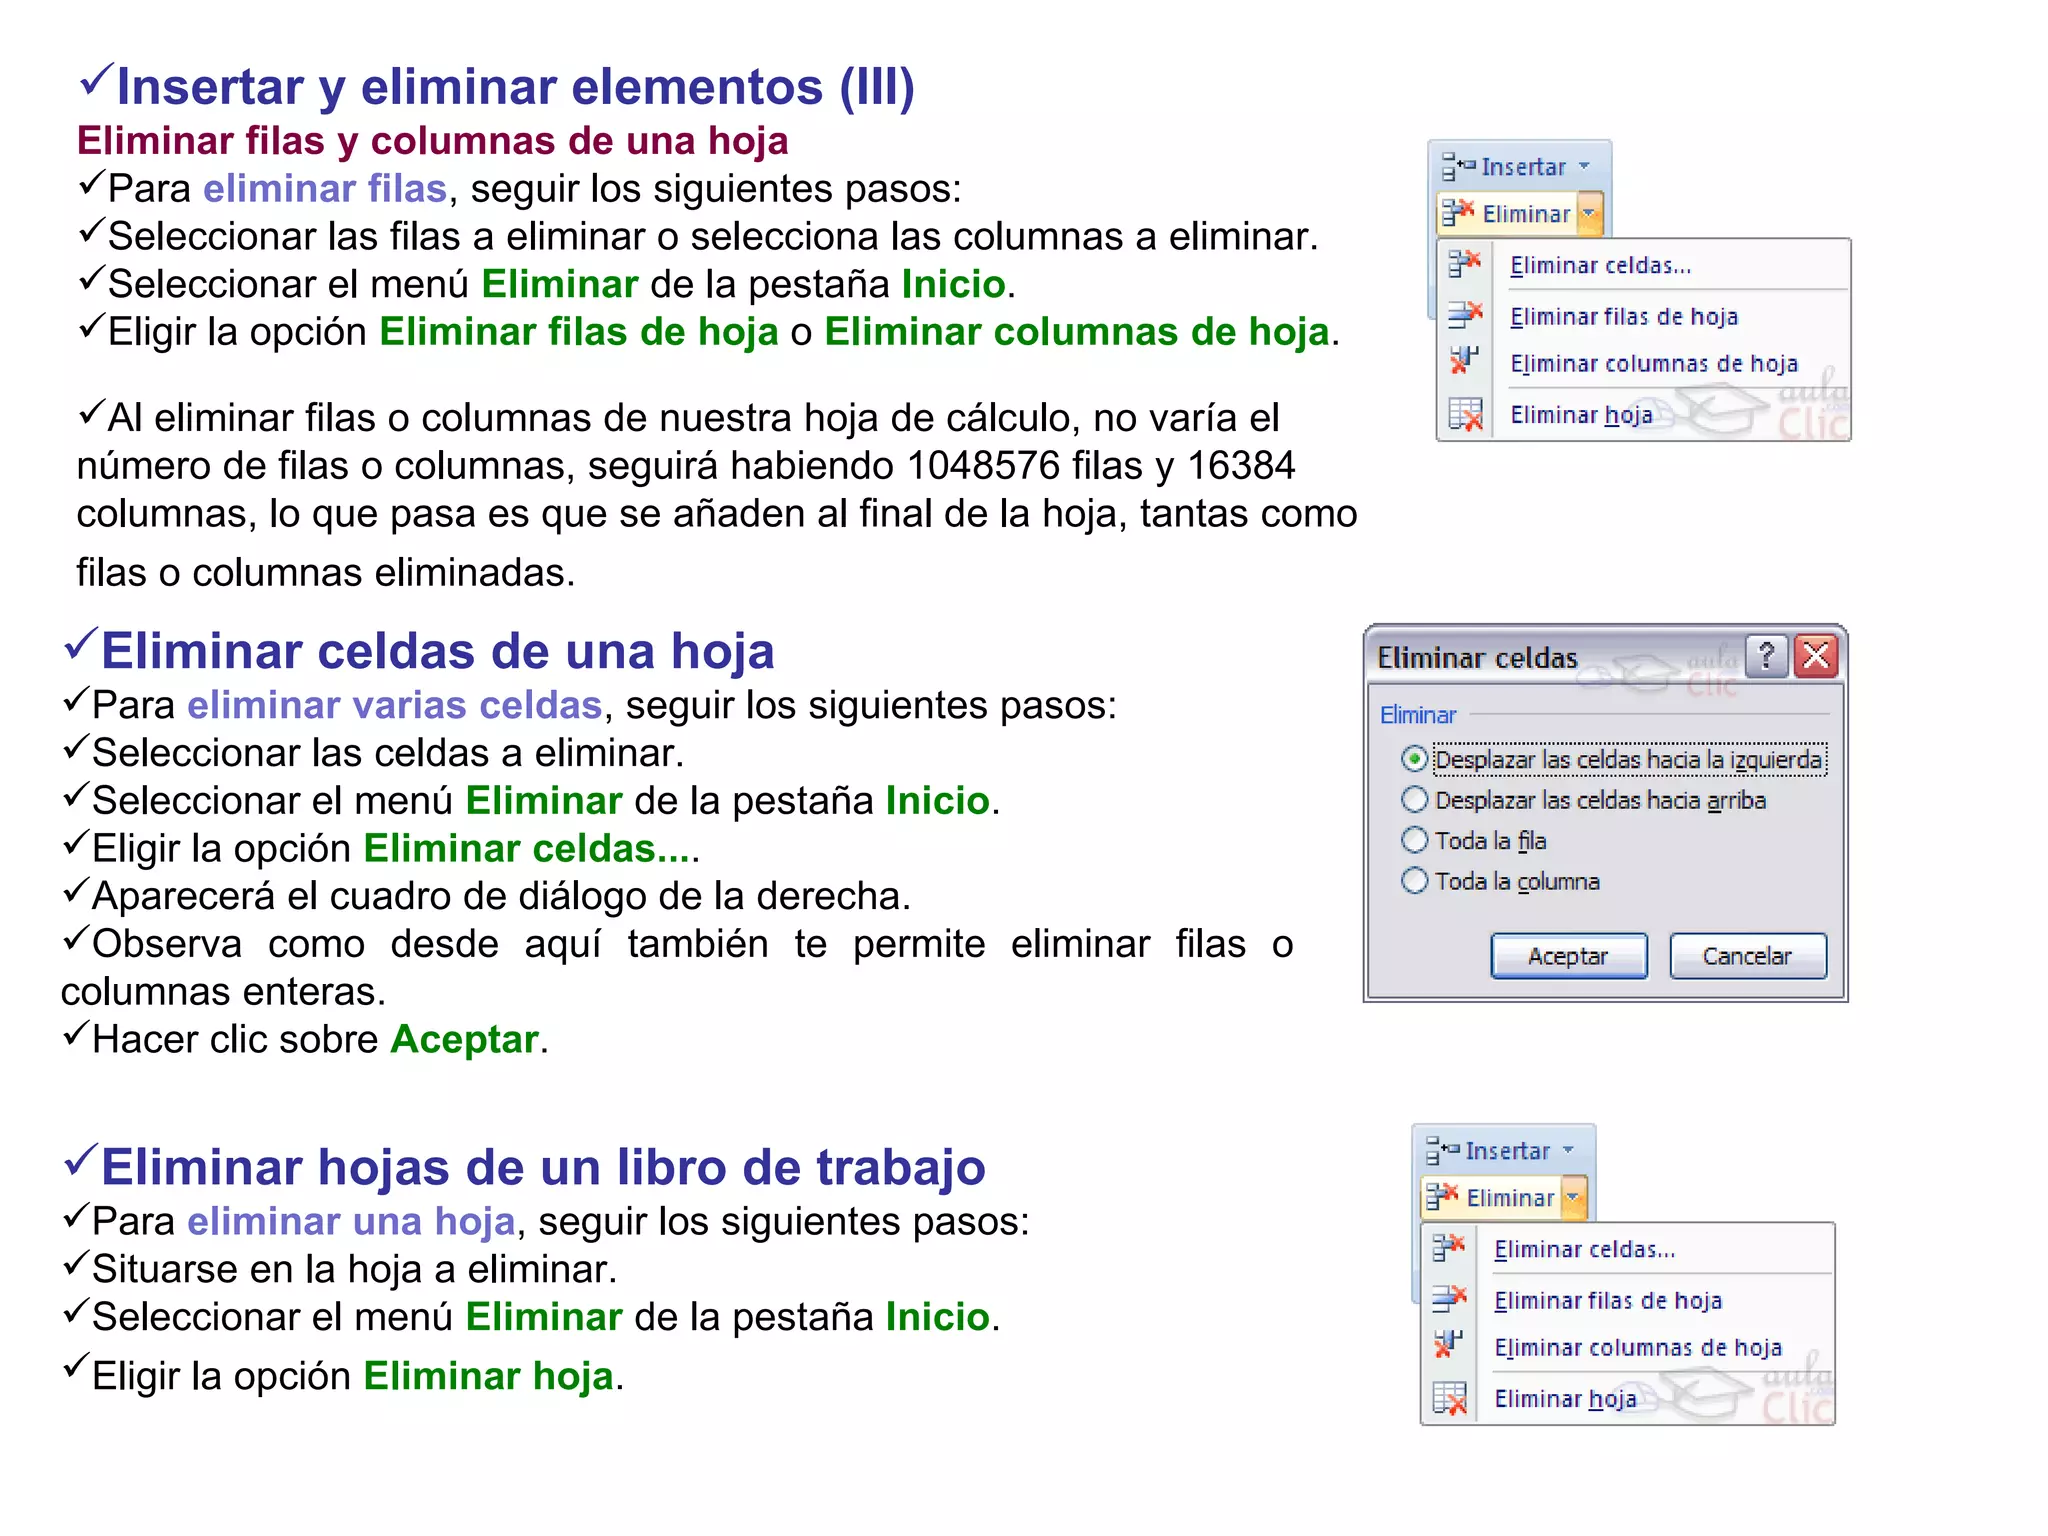Click icon beside Eliminar celdas... in upper menu

coord(1464,264)
